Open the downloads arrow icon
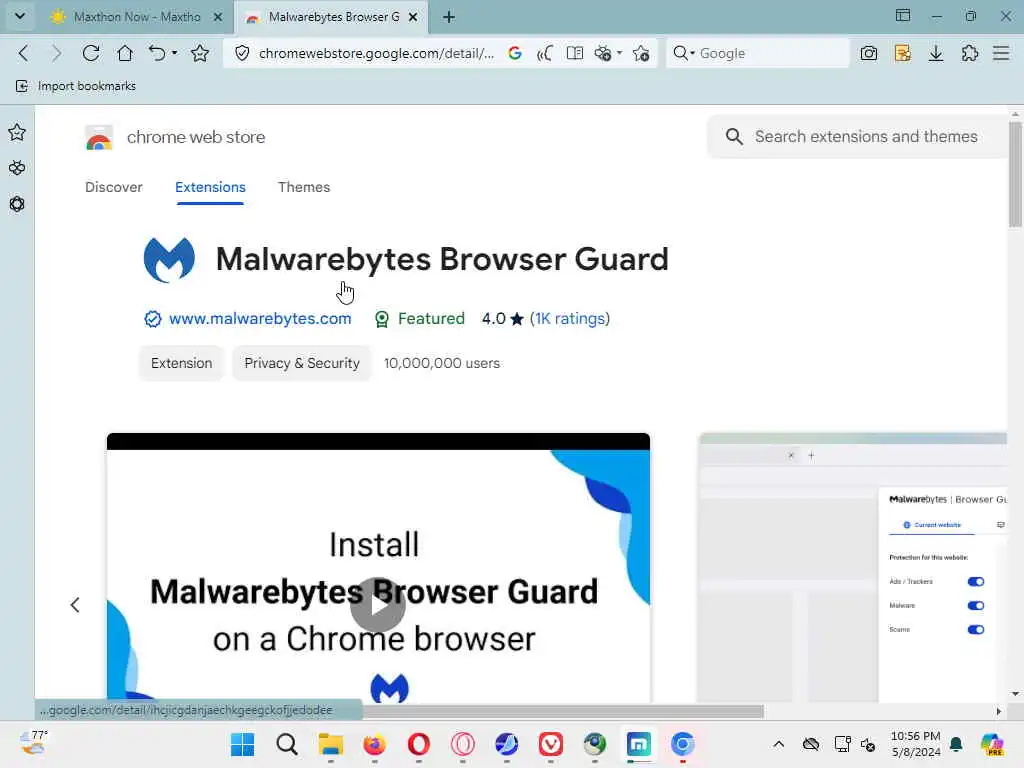1024x768 pixels. click(936, 53)
